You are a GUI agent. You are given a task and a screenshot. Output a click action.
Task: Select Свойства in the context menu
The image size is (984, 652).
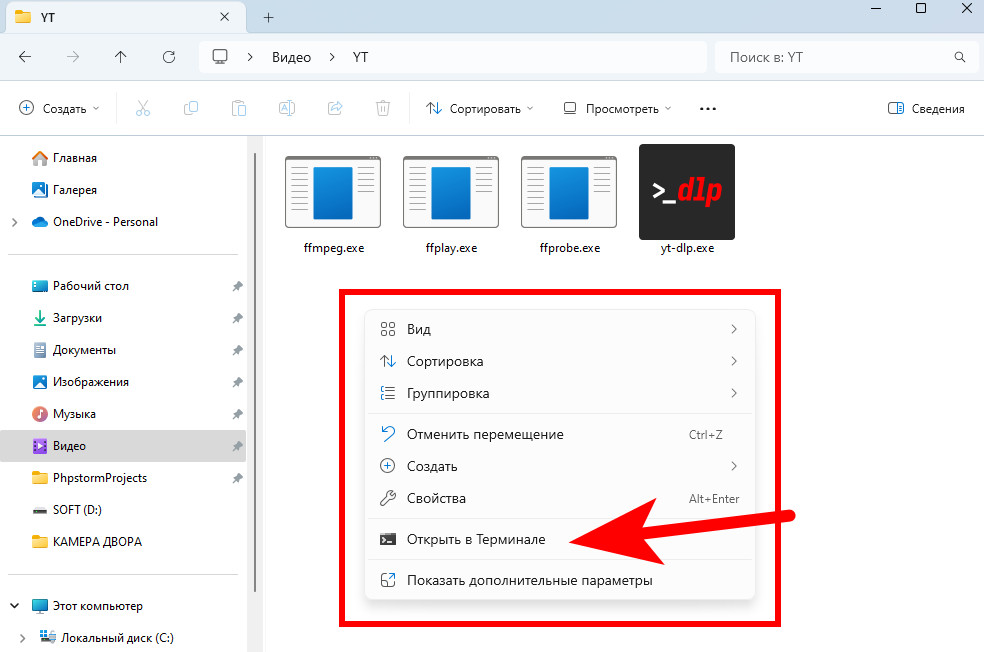click(436, 498)
